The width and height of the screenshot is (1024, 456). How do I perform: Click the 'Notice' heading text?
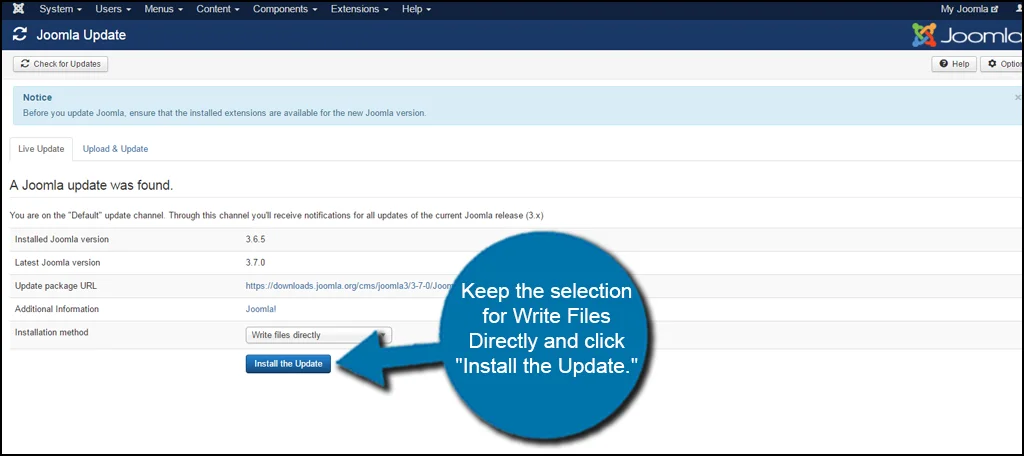pos(37,97)
